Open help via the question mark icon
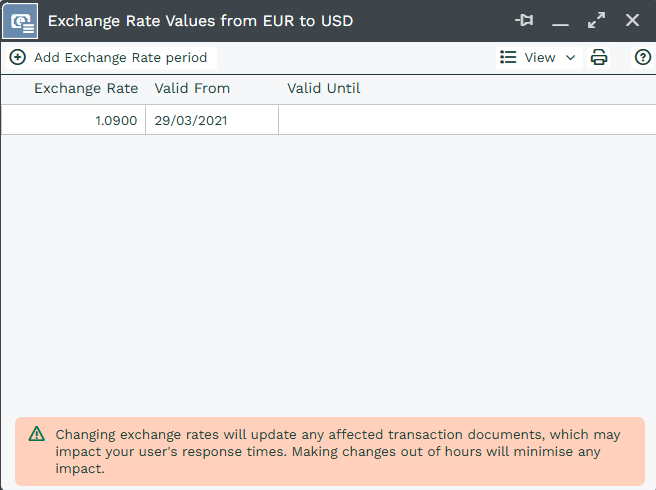 click(643, 58)
